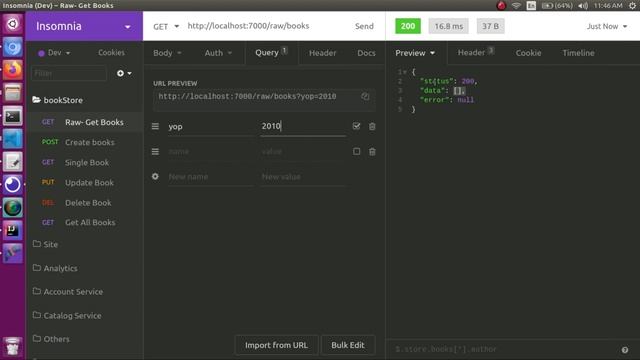The height and width of the screenshot is (360, 640).
Task: Open IntelliJ IDEA dock icon
Action: [13, 231]
